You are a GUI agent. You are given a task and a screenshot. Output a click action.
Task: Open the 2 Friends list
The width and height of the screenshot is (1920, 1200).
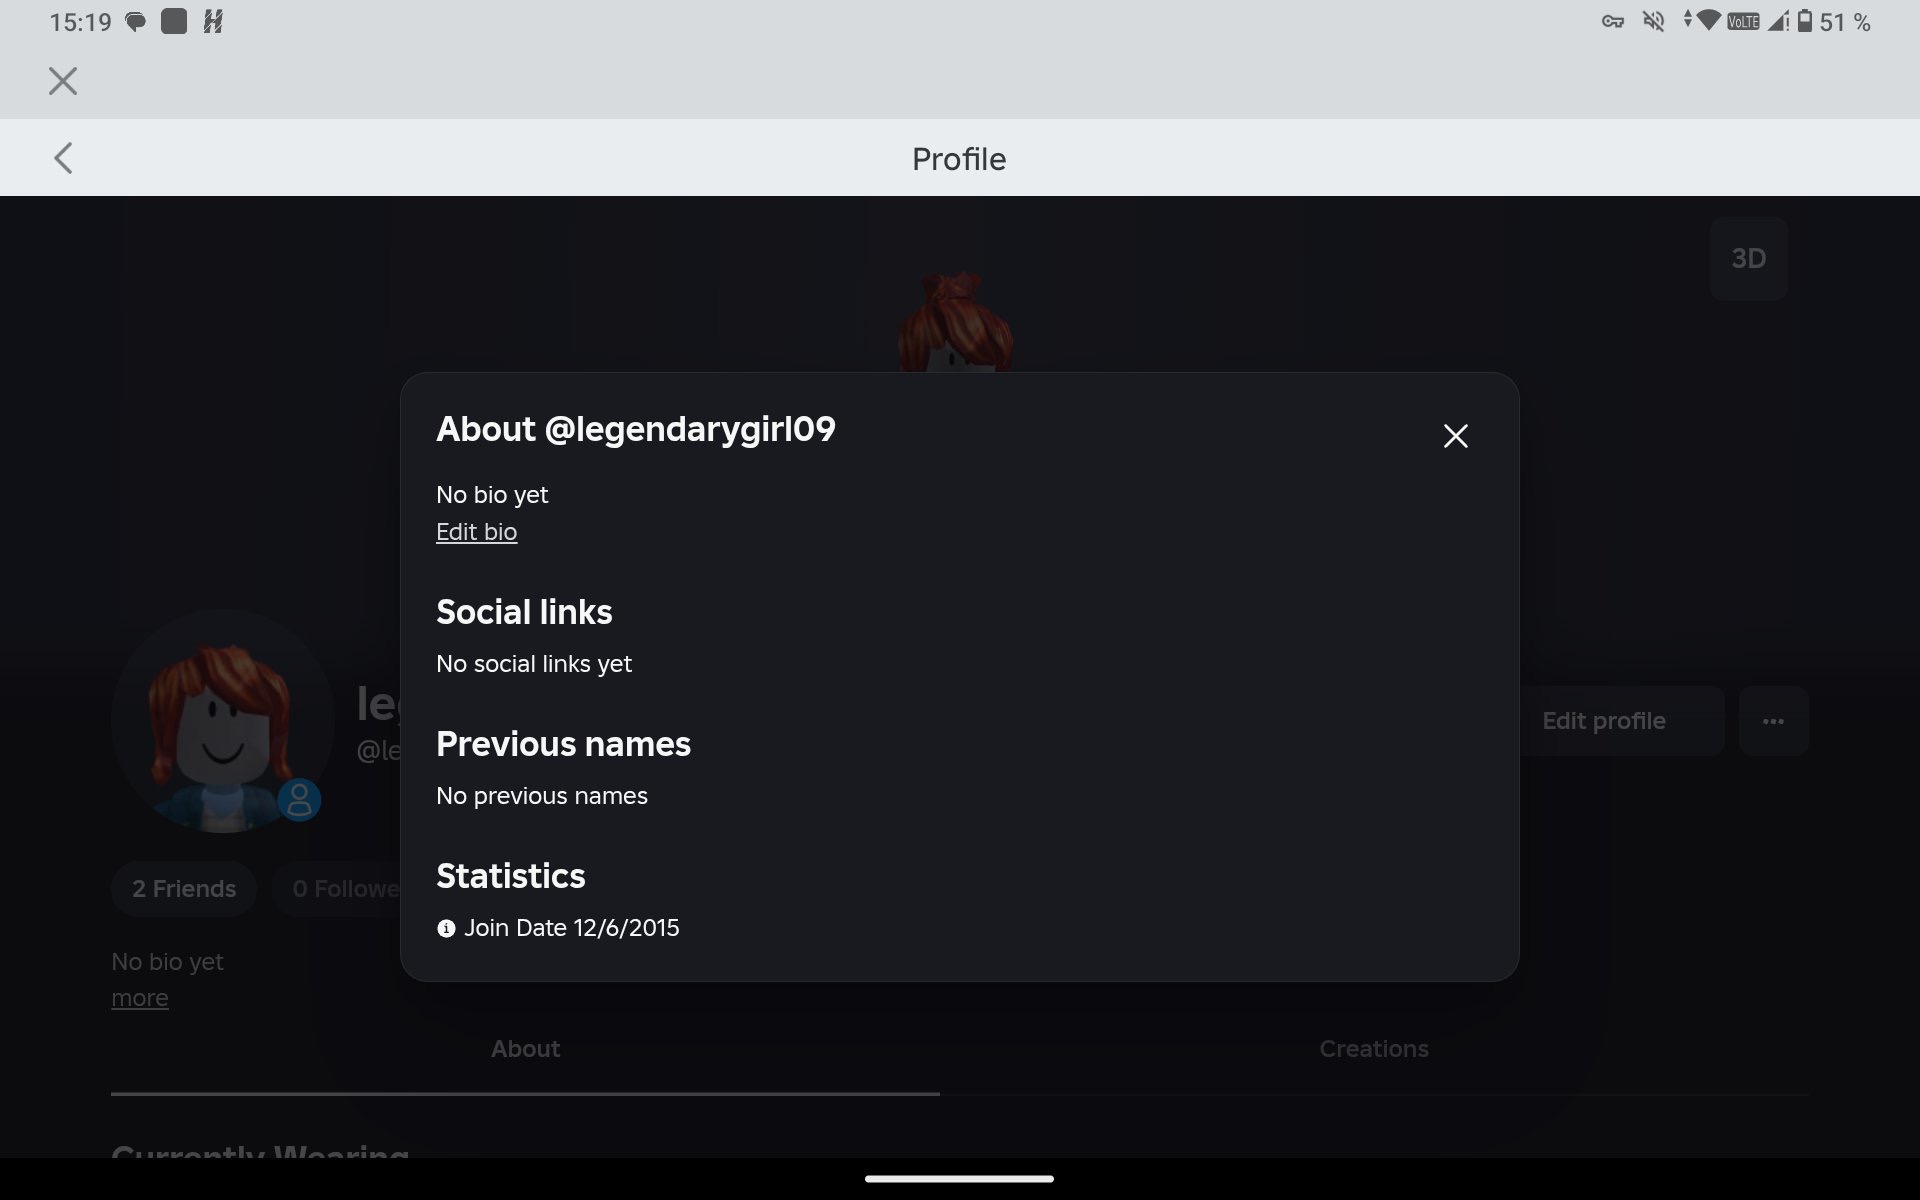tap(184, 889)
